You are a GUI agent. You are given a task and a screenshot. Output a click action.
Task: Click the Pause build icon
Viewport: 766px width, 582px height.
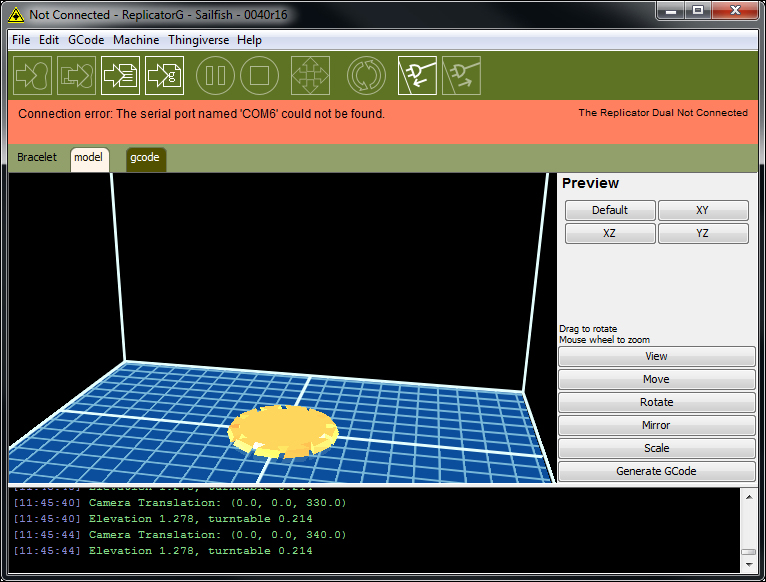click(215, 76)
